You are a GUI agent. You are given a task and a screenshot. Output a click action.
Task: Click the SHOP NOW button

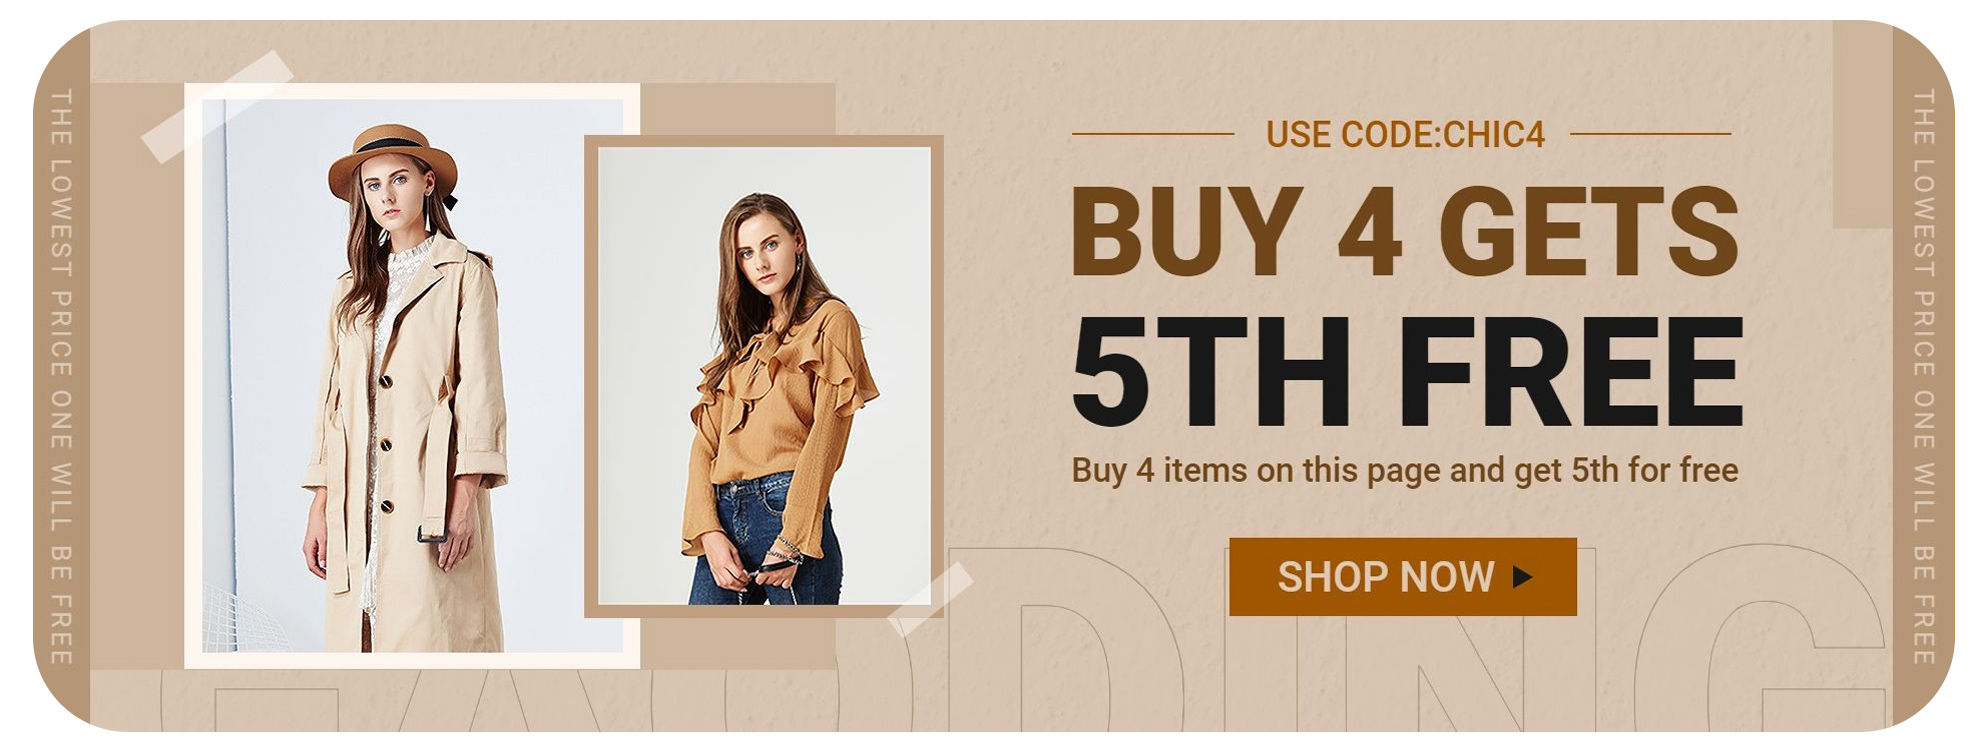click(1402, 577)
